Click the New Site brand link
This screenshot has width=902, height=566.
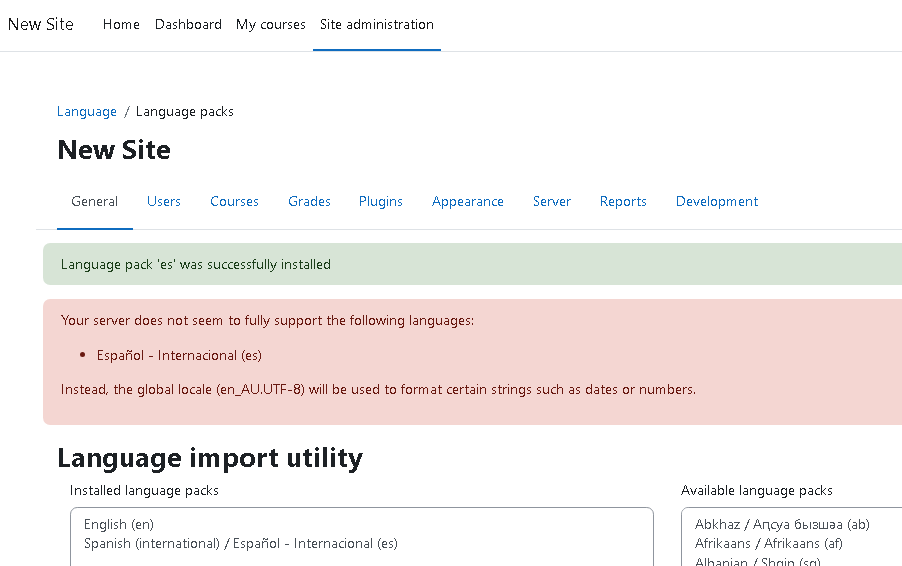(x=41, y=24)
